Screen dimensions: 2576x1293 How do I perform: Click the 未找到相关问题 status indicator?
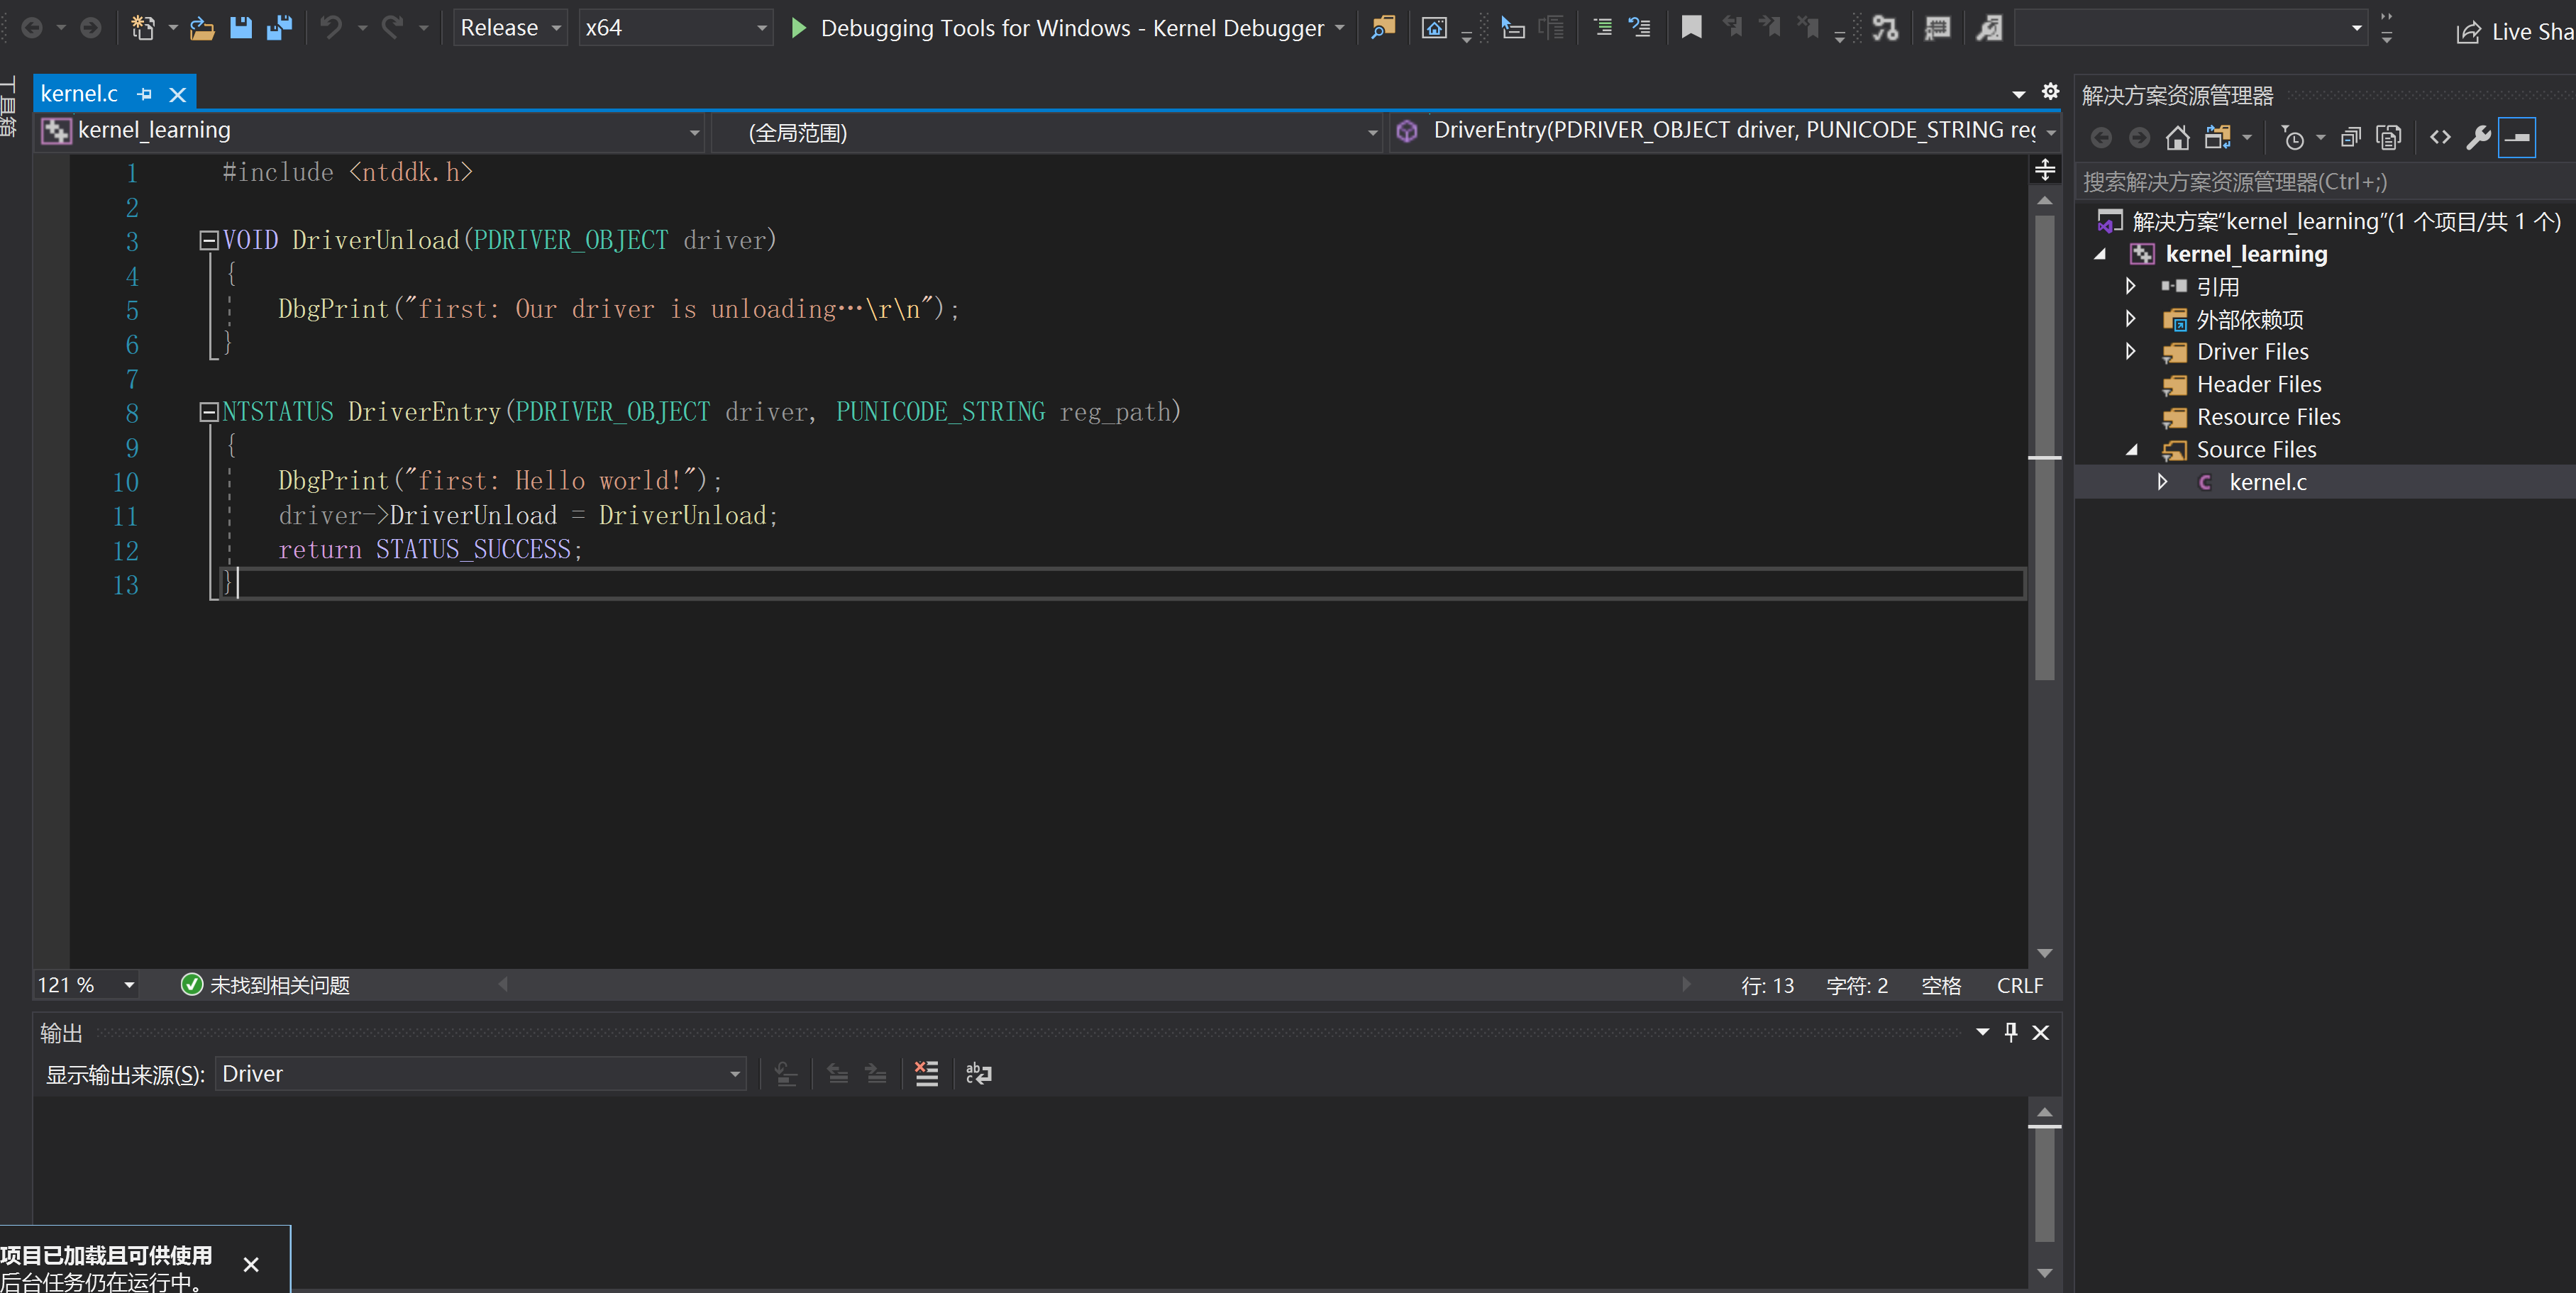tap(265, 985)
